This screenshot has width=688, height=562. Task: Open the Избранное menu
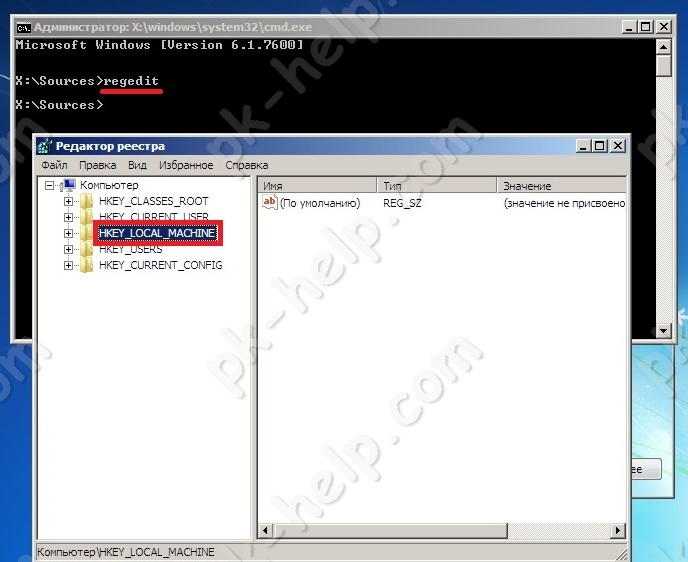tap(186, 165)
